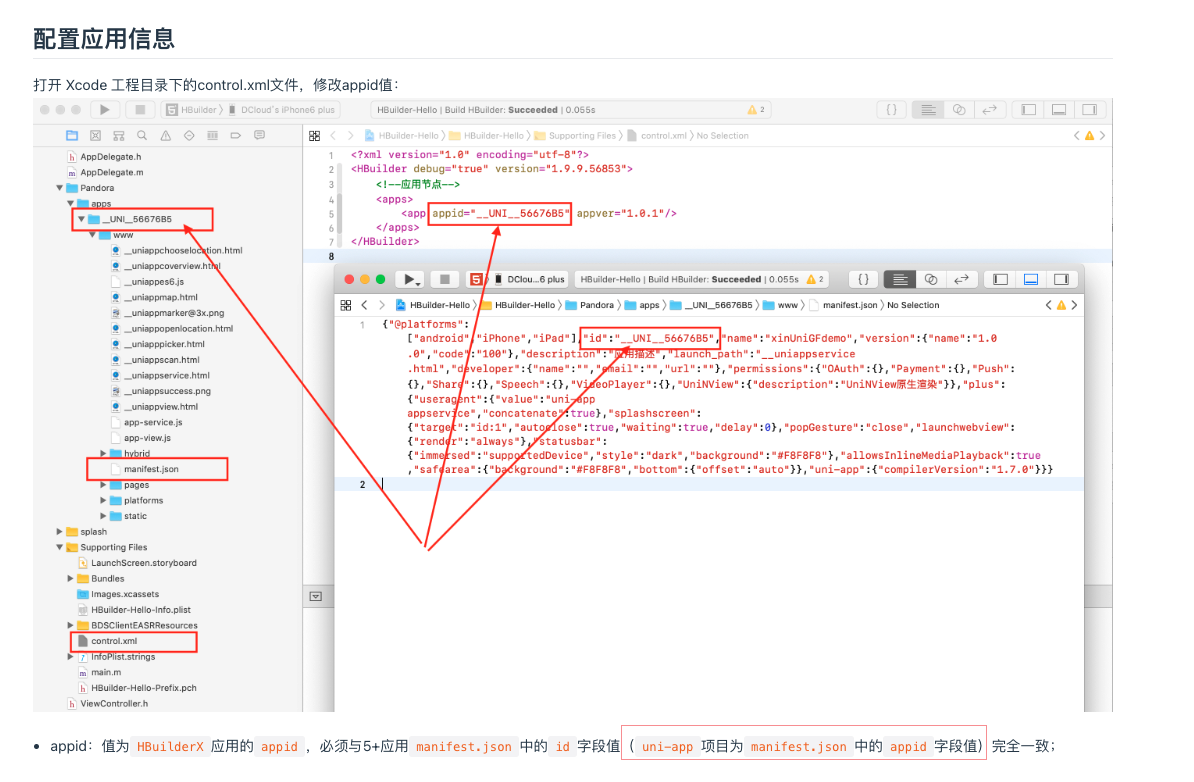Click the Stop button in the rear Xcode window

pos(140,109)
